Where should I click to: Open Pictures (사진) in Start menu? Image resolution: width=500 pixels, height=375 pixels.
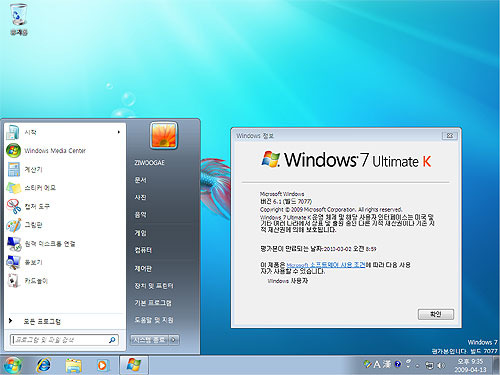click(x=140, y=197)
